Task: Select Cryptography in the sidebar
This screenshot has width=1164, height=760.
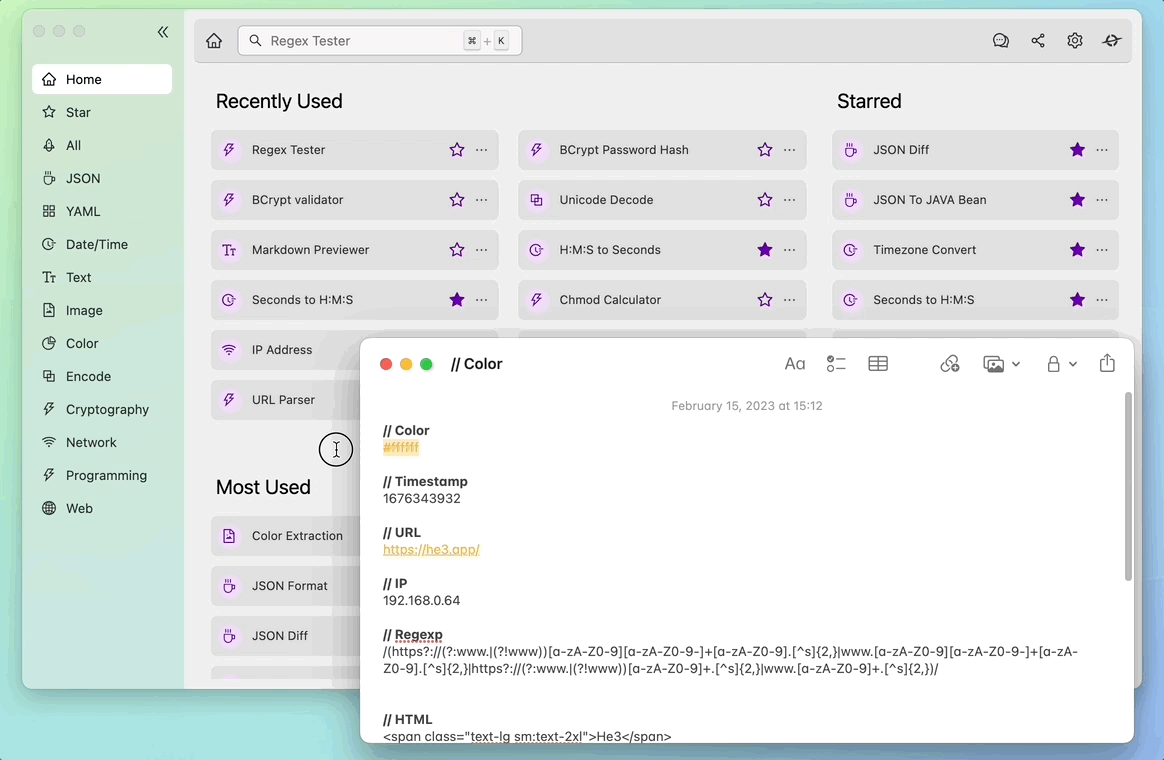Action: pyautogui.click(x=107, y=409)
